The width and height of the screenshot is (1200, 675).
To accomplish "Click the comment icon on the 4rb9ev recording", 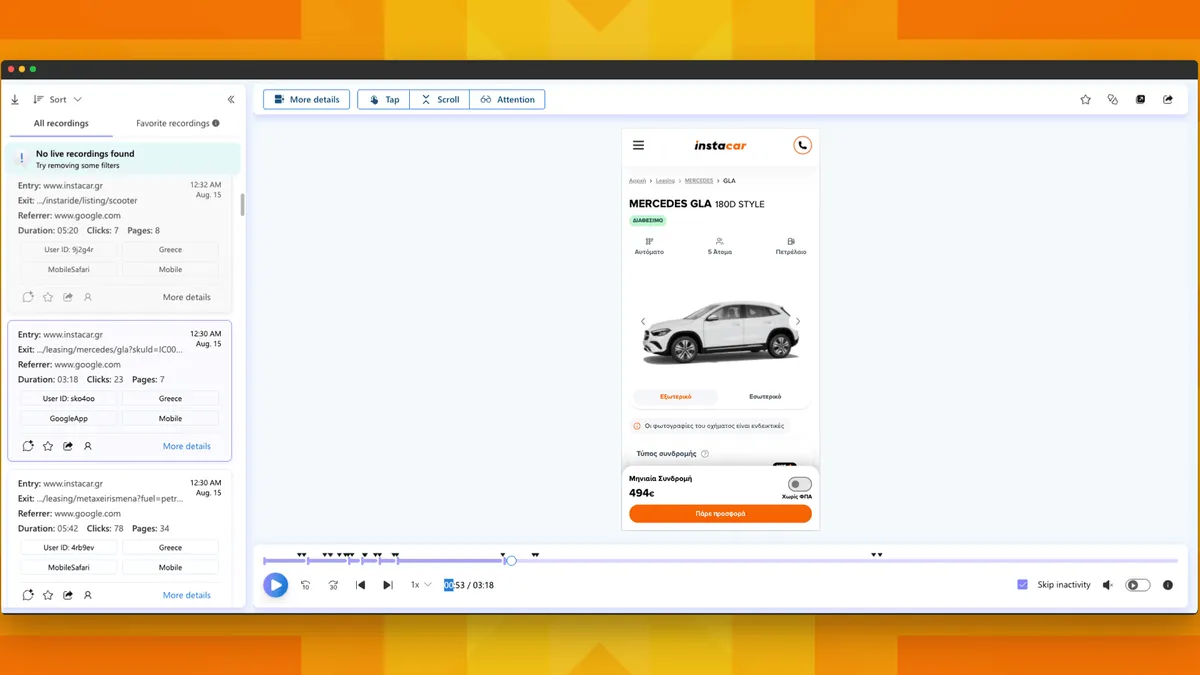I will (28, 595).
